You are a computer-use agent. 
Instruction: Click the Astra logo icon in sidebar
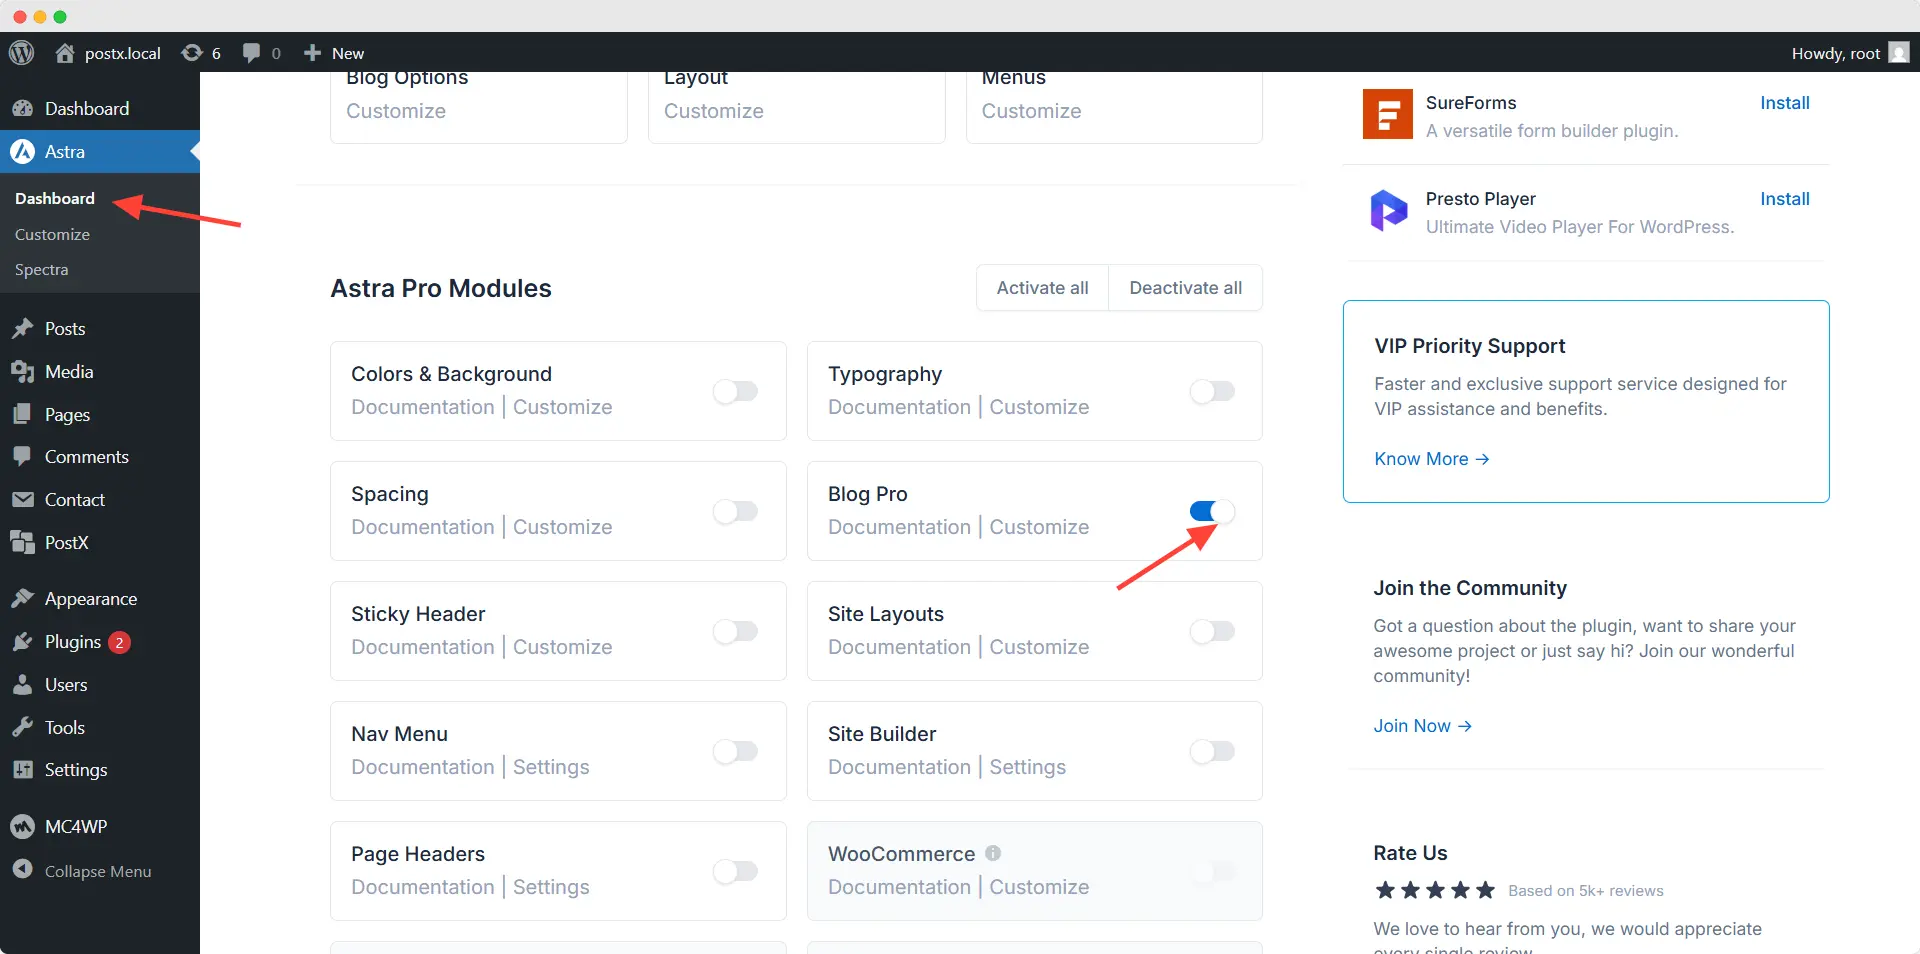pos(22,151)
